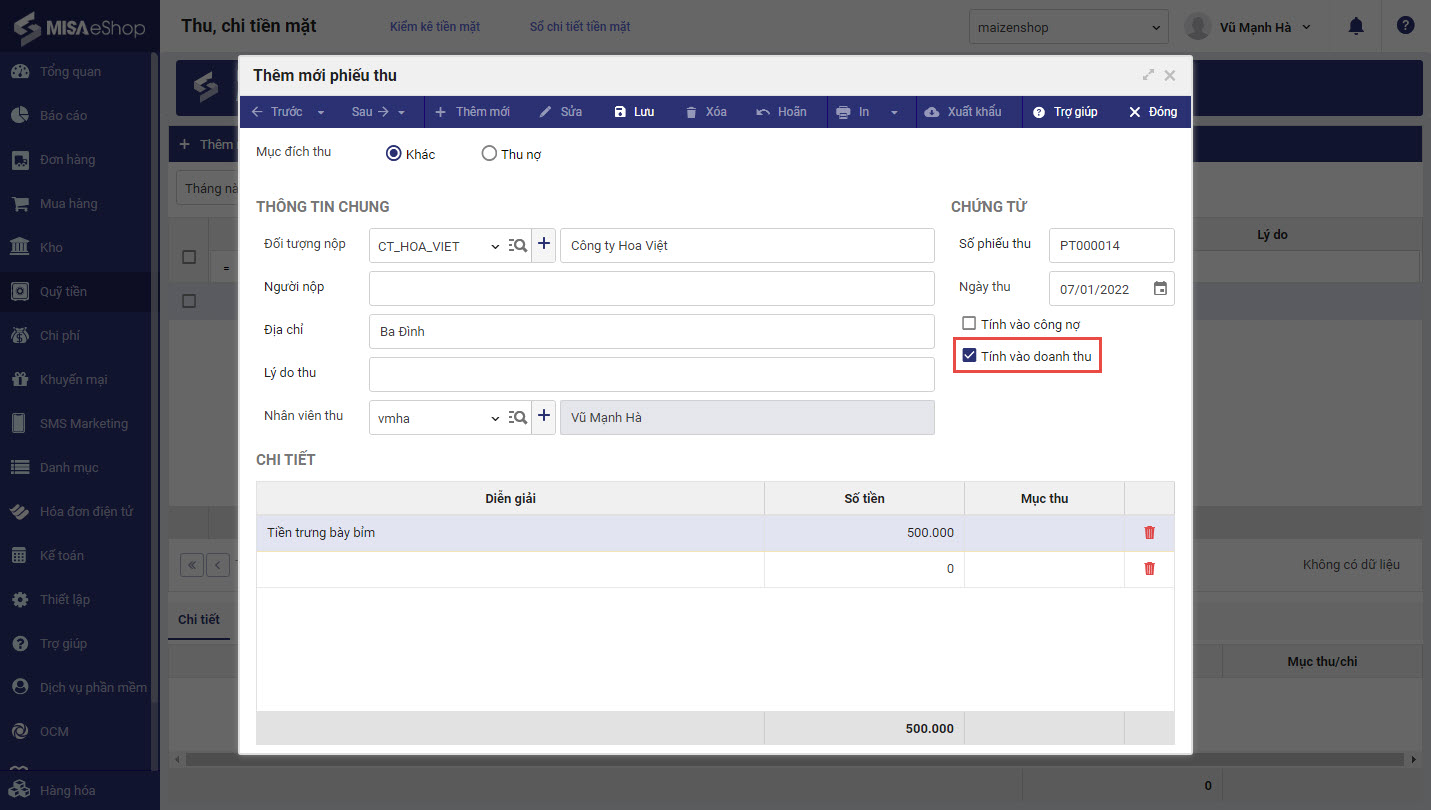Open the help question mark icon in header
1431x810 pixels.
tap(1405, 27)
